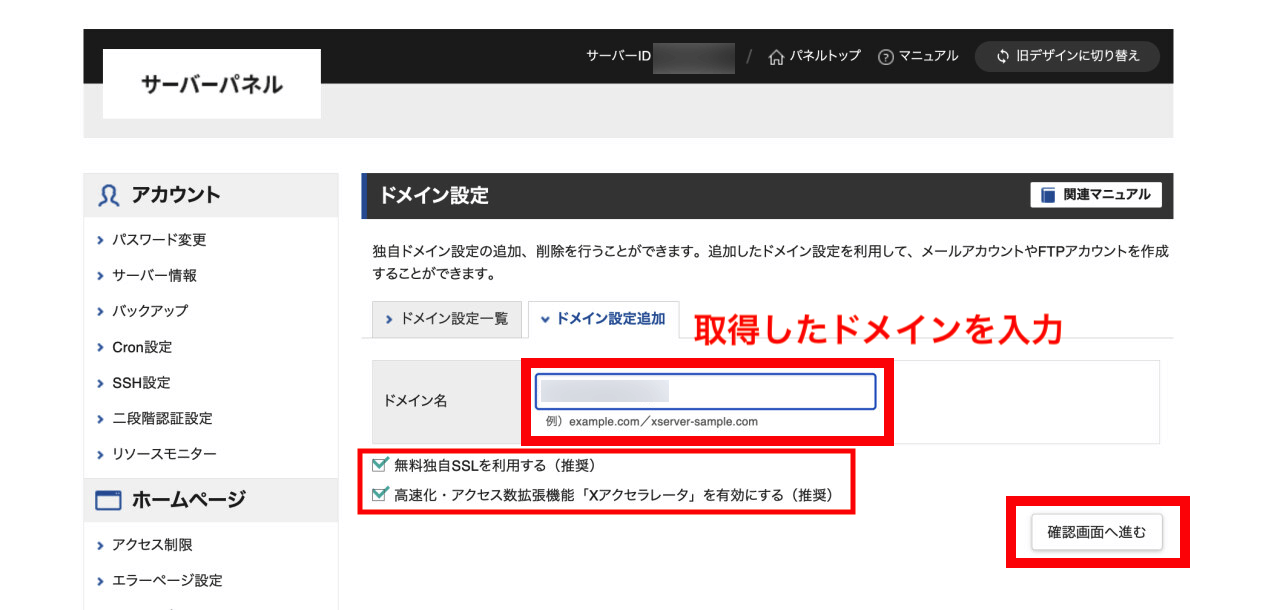
Task: Click the chevron on ドメイン設定追加 tab
Action: (x=544, y=319)
